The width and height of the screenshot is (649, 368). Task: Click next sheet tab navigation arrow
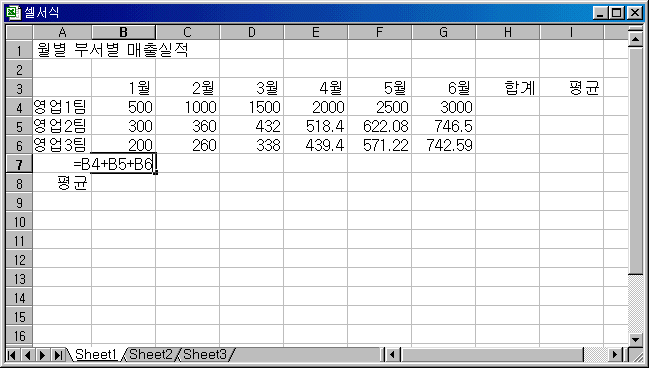click(43, 355)
